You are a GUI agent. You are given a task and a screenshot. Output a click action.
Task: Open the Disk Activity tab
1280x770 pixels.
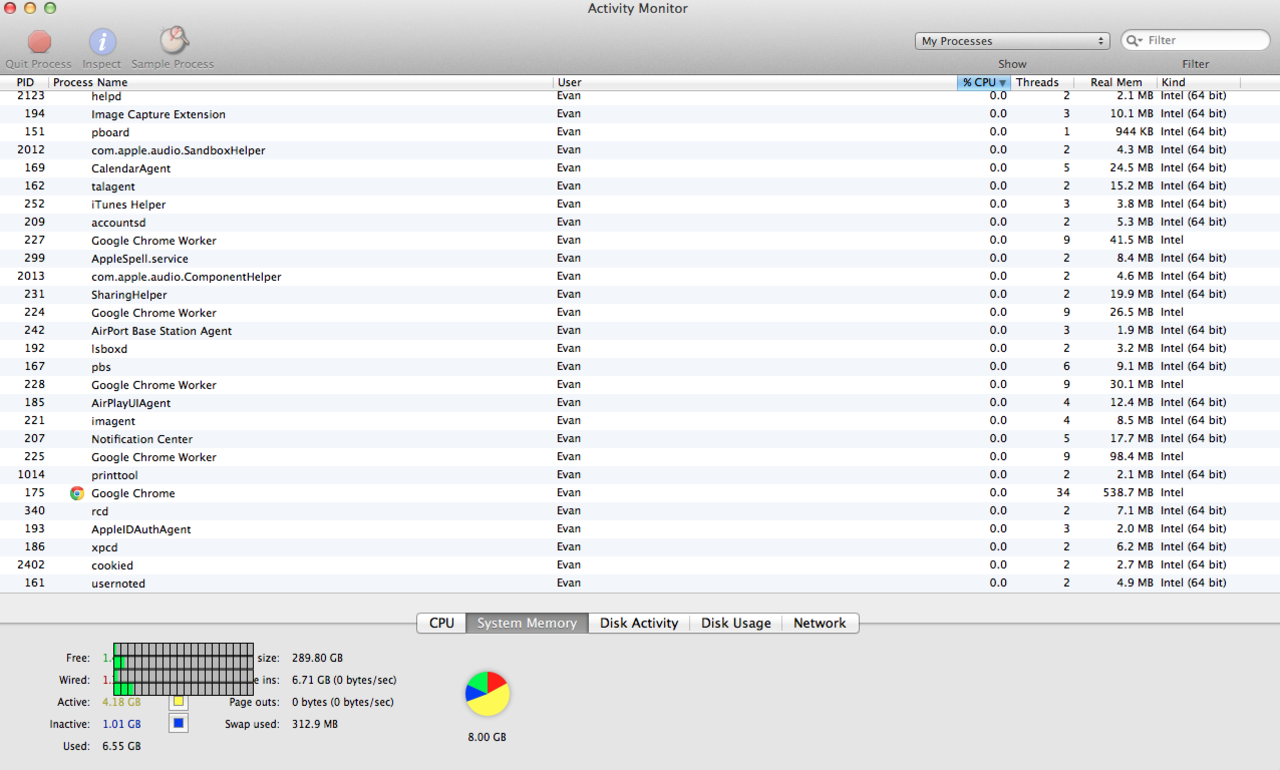click(639, 623)
